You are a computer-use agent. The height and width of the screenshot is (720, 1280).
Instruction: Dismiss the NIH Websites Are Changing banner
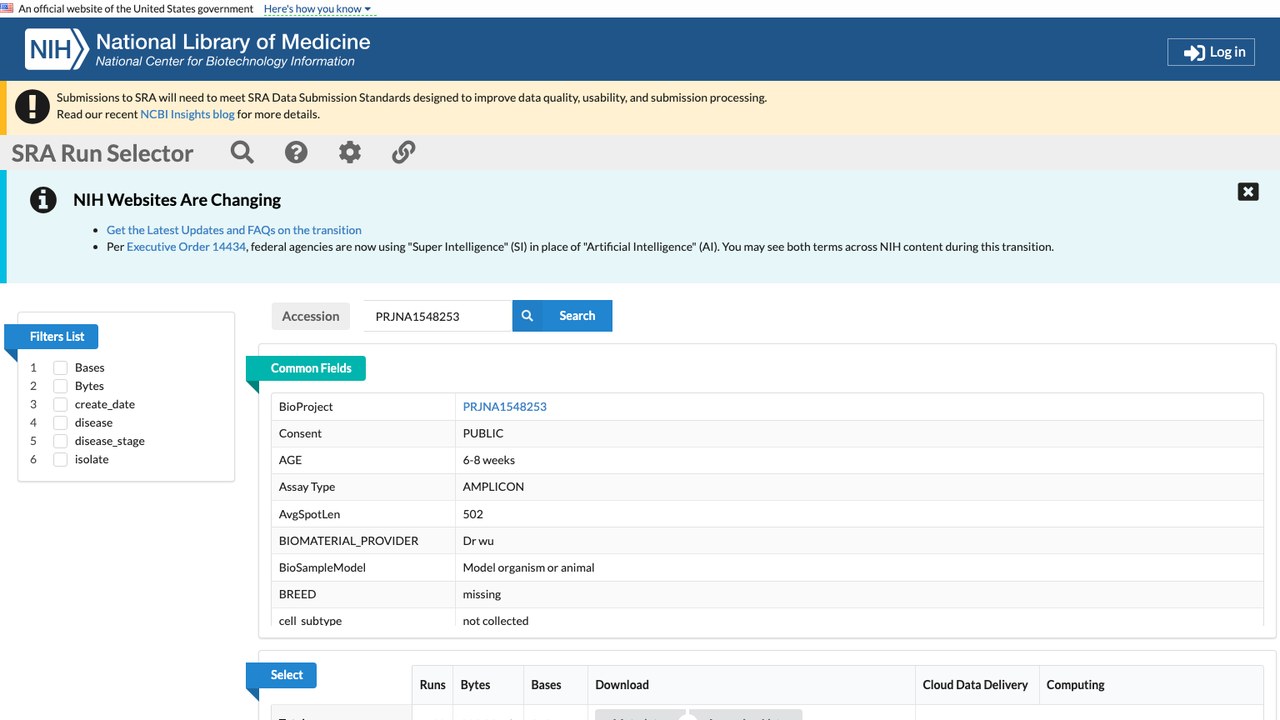tap(1248, 191)
